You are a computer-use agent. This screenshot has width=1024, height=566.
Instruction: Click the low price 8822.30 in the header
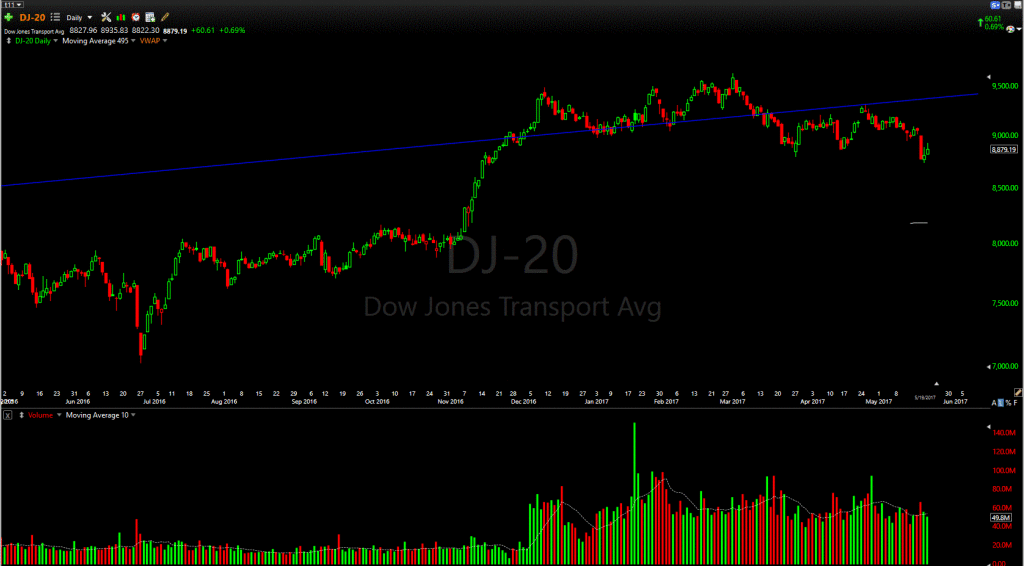click(145, 31)
